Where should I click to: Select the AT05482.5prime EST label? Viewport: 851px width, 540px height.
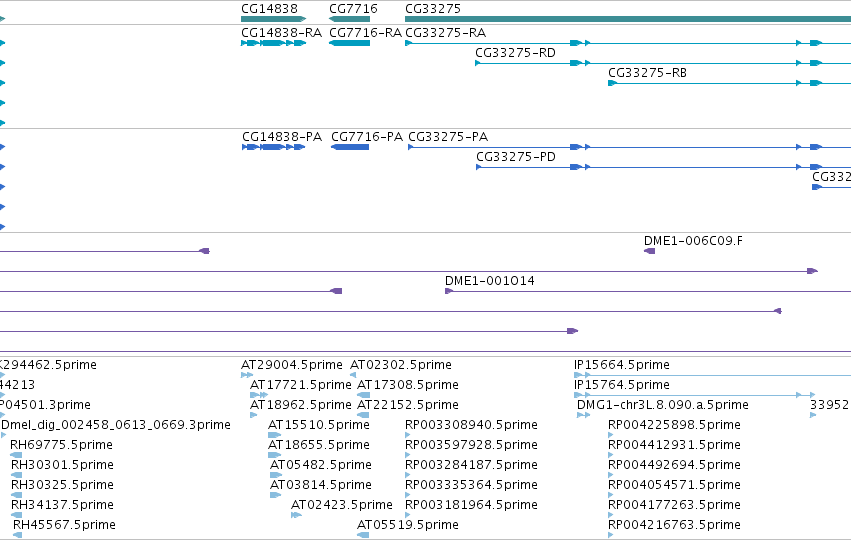[321, 465]
